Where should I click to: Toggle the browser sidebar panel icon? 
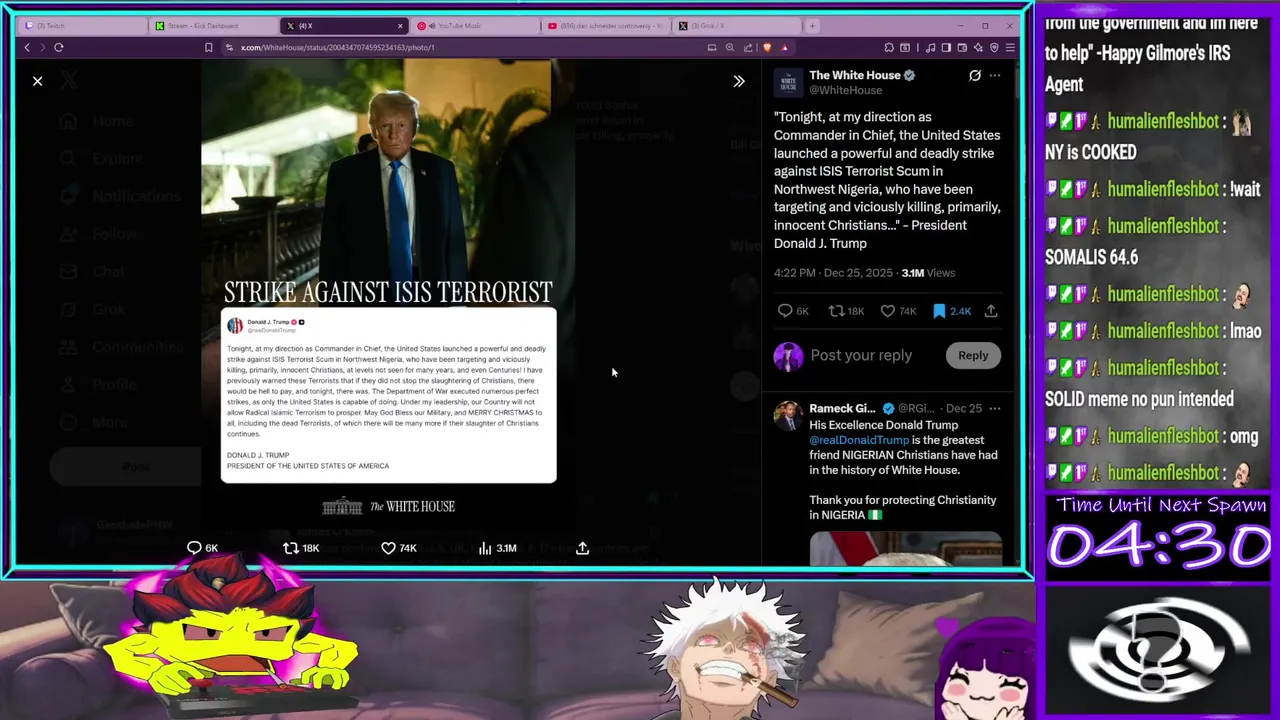coord(946,47)
